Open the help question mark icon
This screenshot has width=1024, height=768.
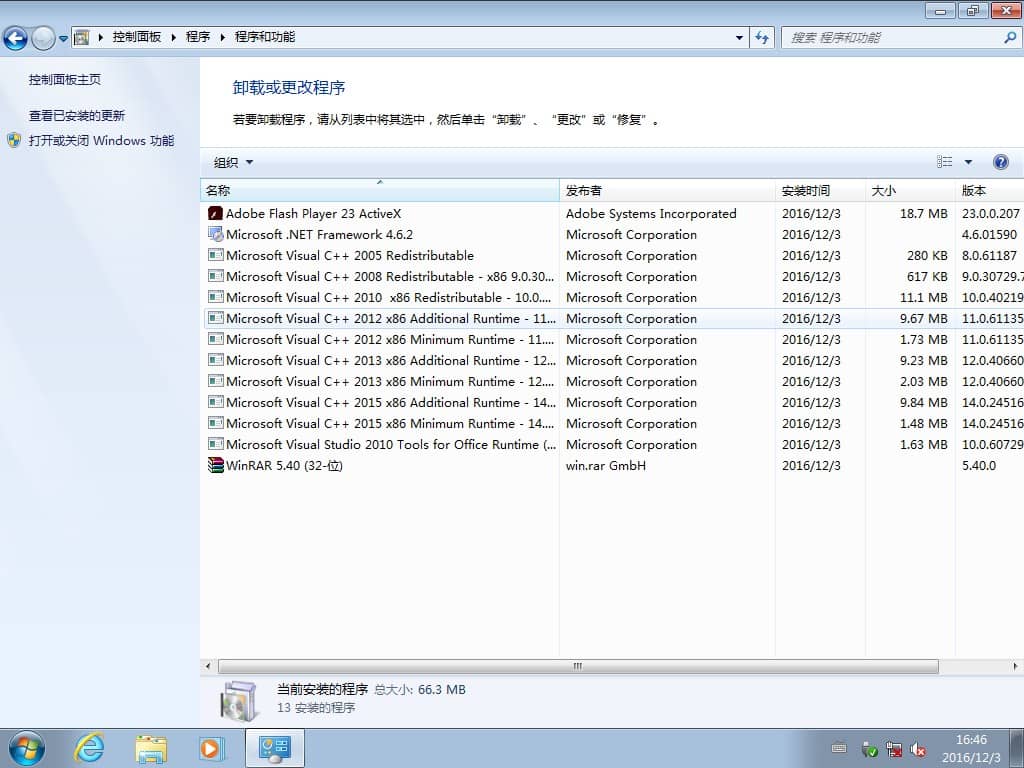1000,162
